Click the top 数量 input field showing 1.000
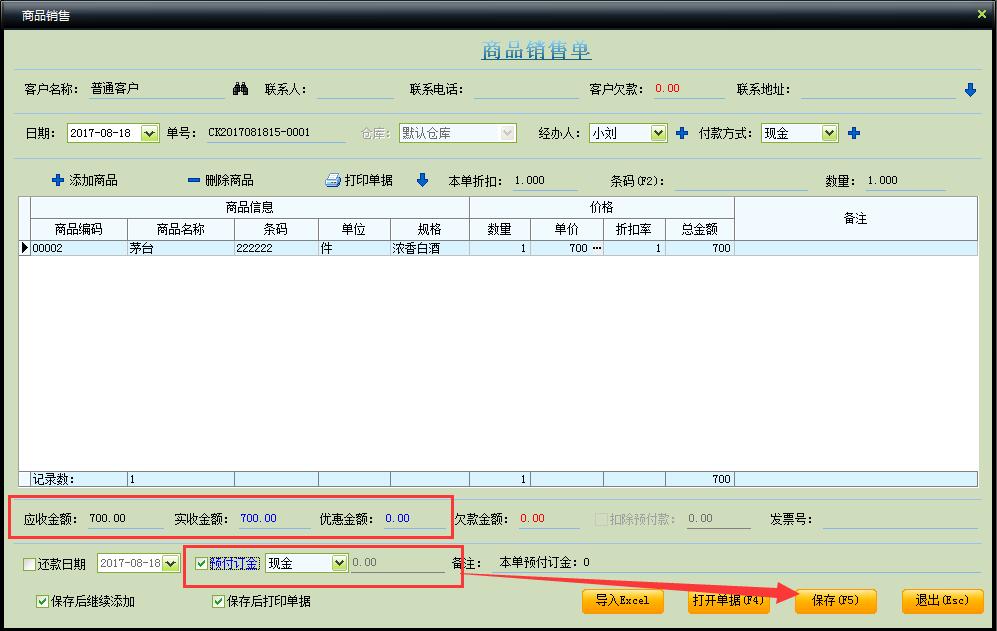Viewport: 997px width, 631px height. pyautogui.click(x=905, y=181)
